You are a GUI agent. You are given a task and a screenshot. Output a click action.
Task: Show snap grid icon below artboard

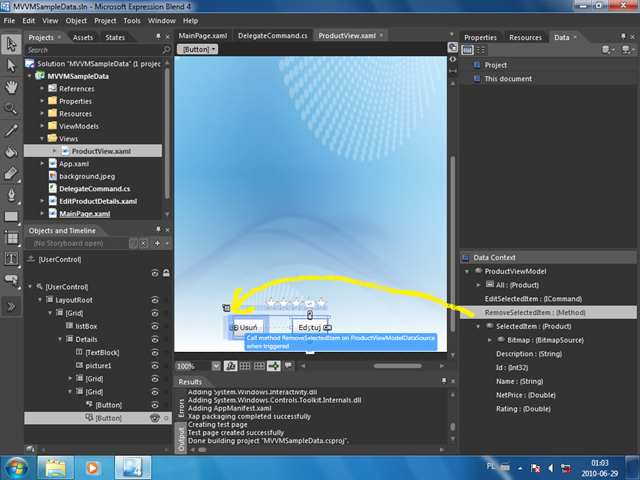[245, 366]
